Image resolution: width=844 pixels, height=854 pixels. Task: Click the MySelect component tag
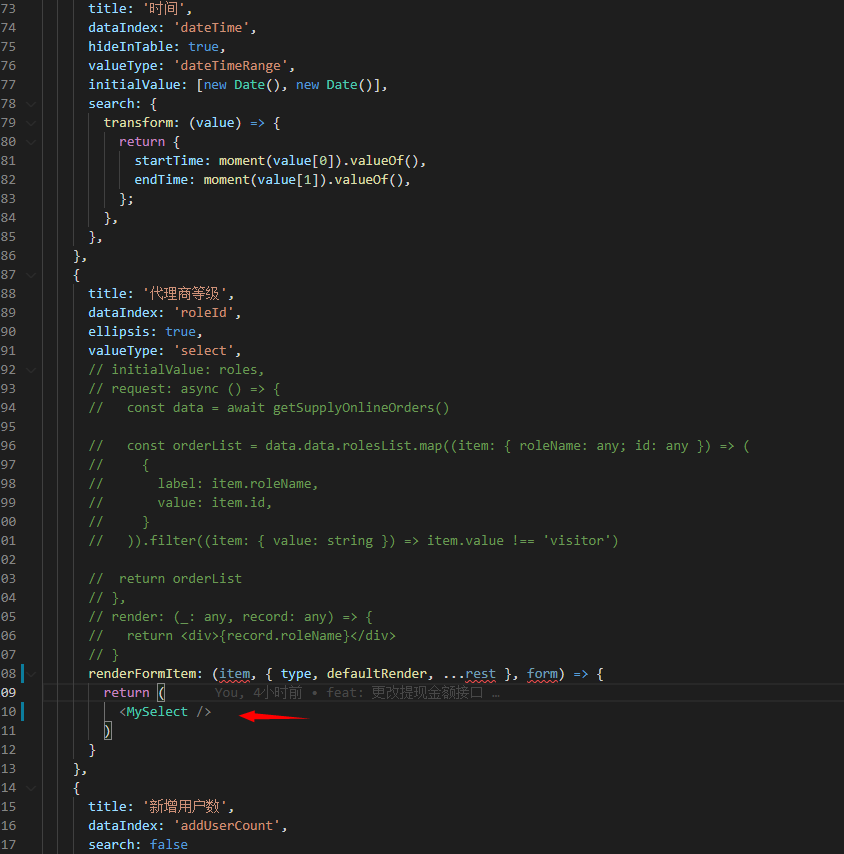click(155, 711)
